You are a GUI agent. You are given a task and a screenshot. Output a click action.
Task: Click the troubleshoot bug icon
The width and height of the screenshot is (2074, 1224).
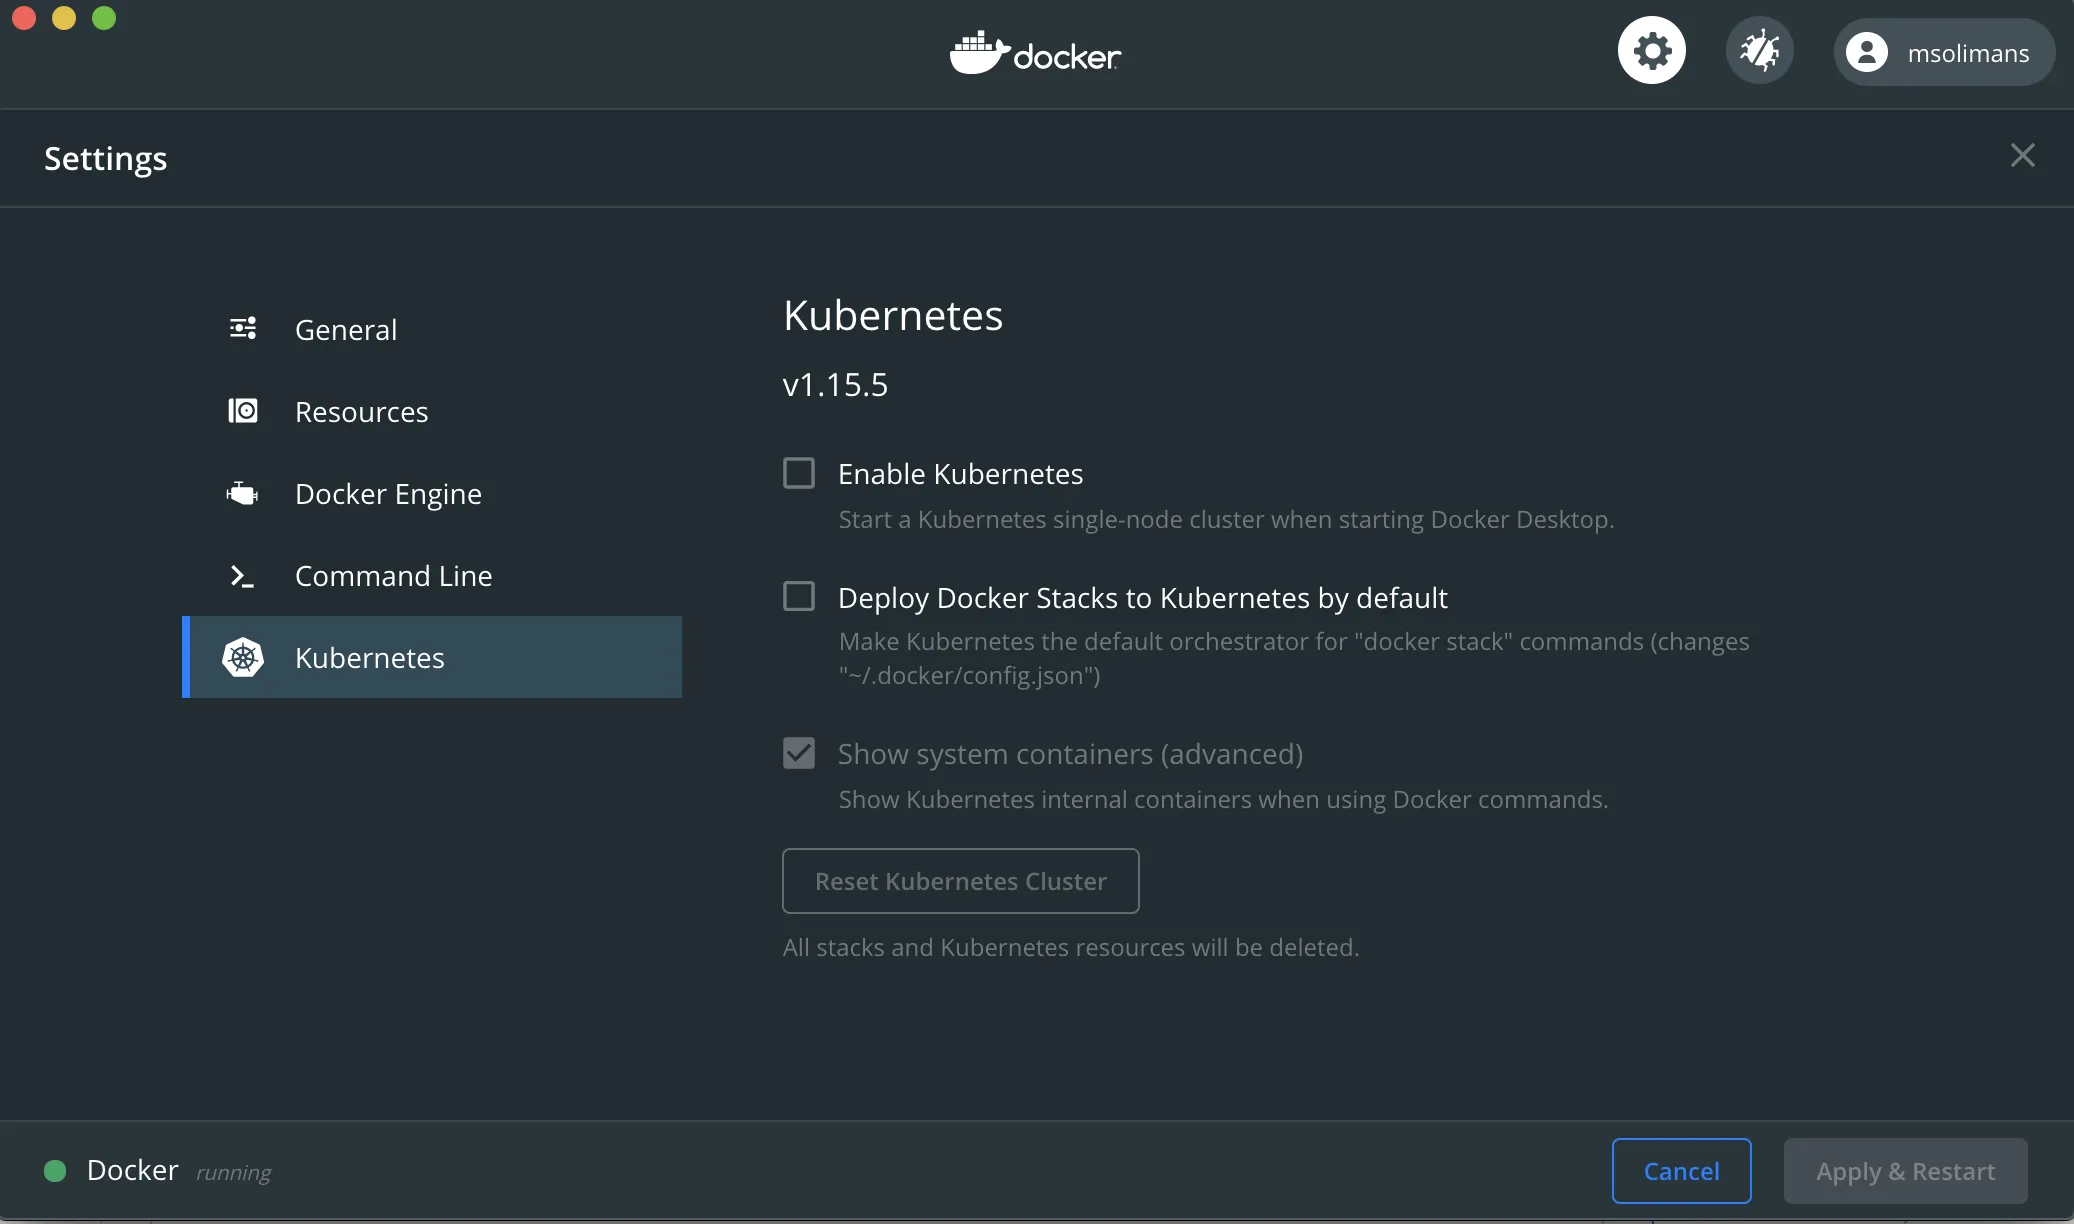pyautogui.click(x=1759, y=51)
